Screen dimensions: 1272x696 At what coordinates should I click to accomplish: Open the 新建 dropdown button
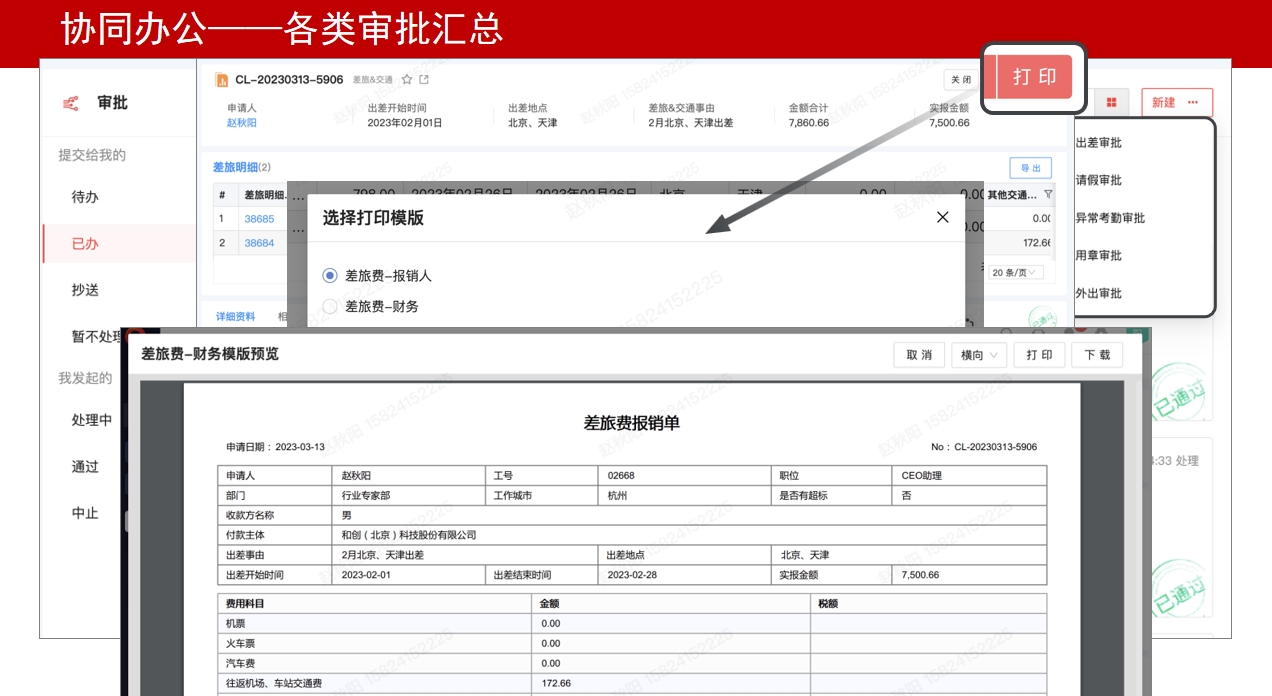pos(1164,102)
